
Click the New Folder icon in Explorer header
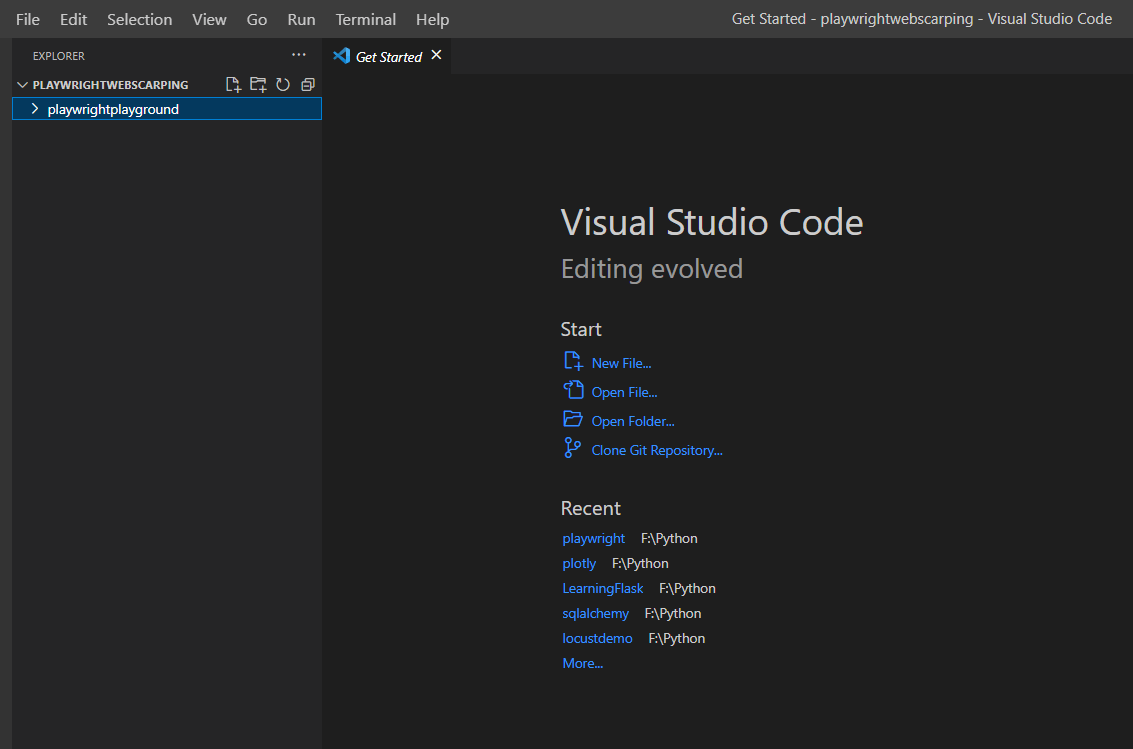pos(258,84)
